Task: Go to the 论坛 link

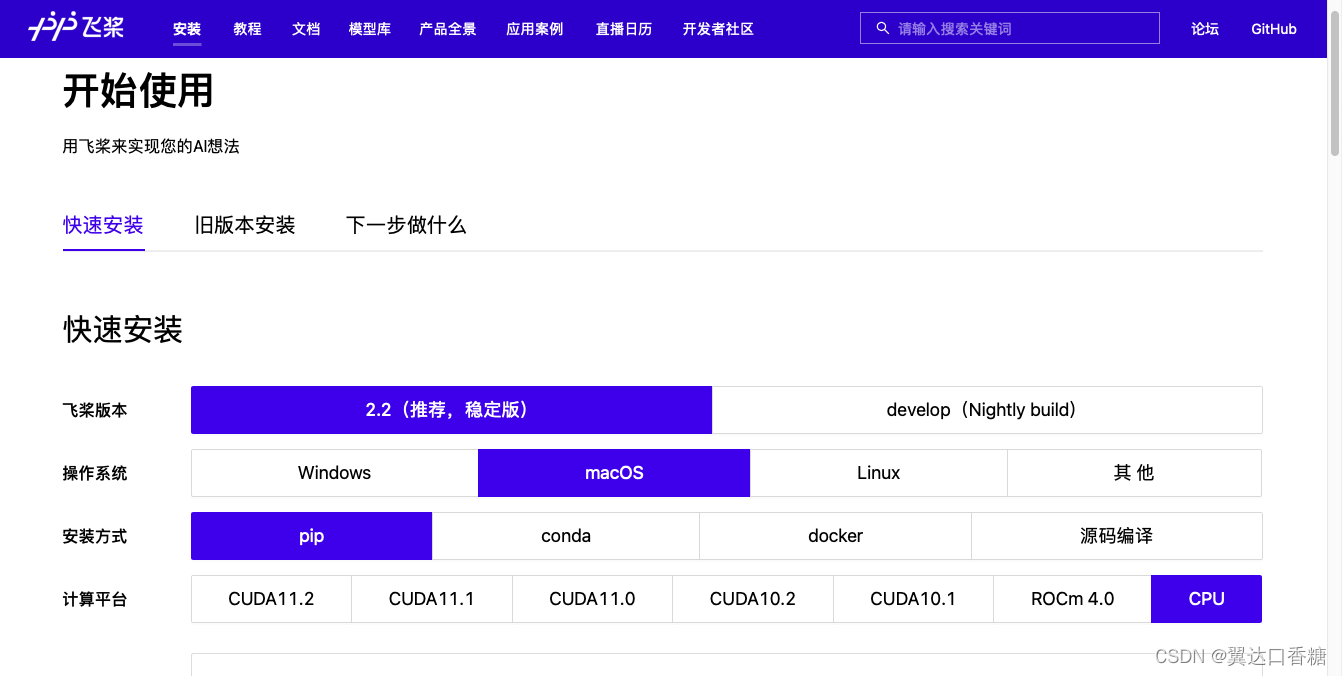Action: click(x=1205, y=29)
